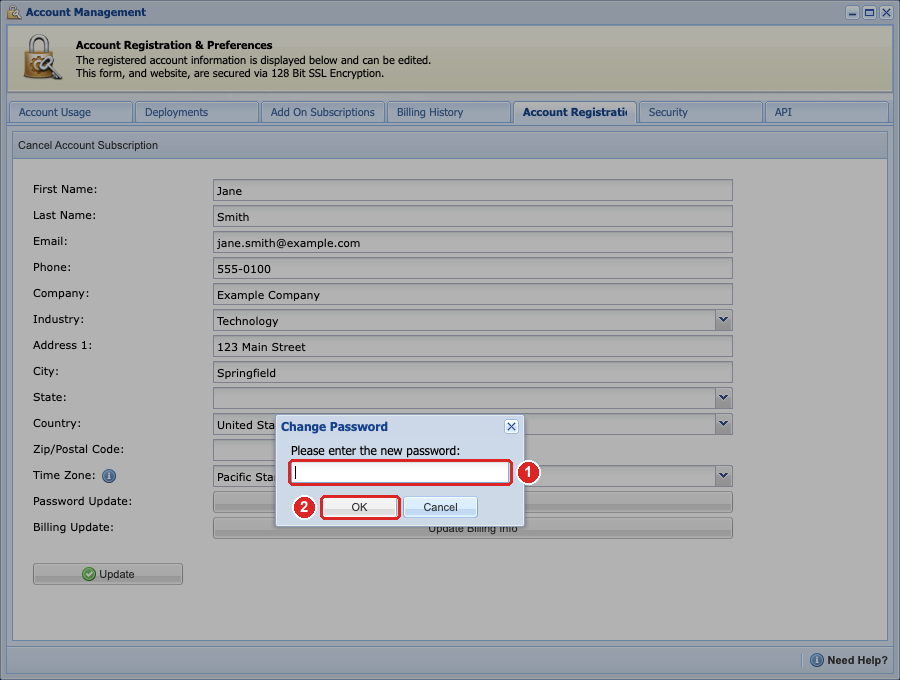
Task: Click the City field showing Springfield
Action: click(x=472, y=372)
